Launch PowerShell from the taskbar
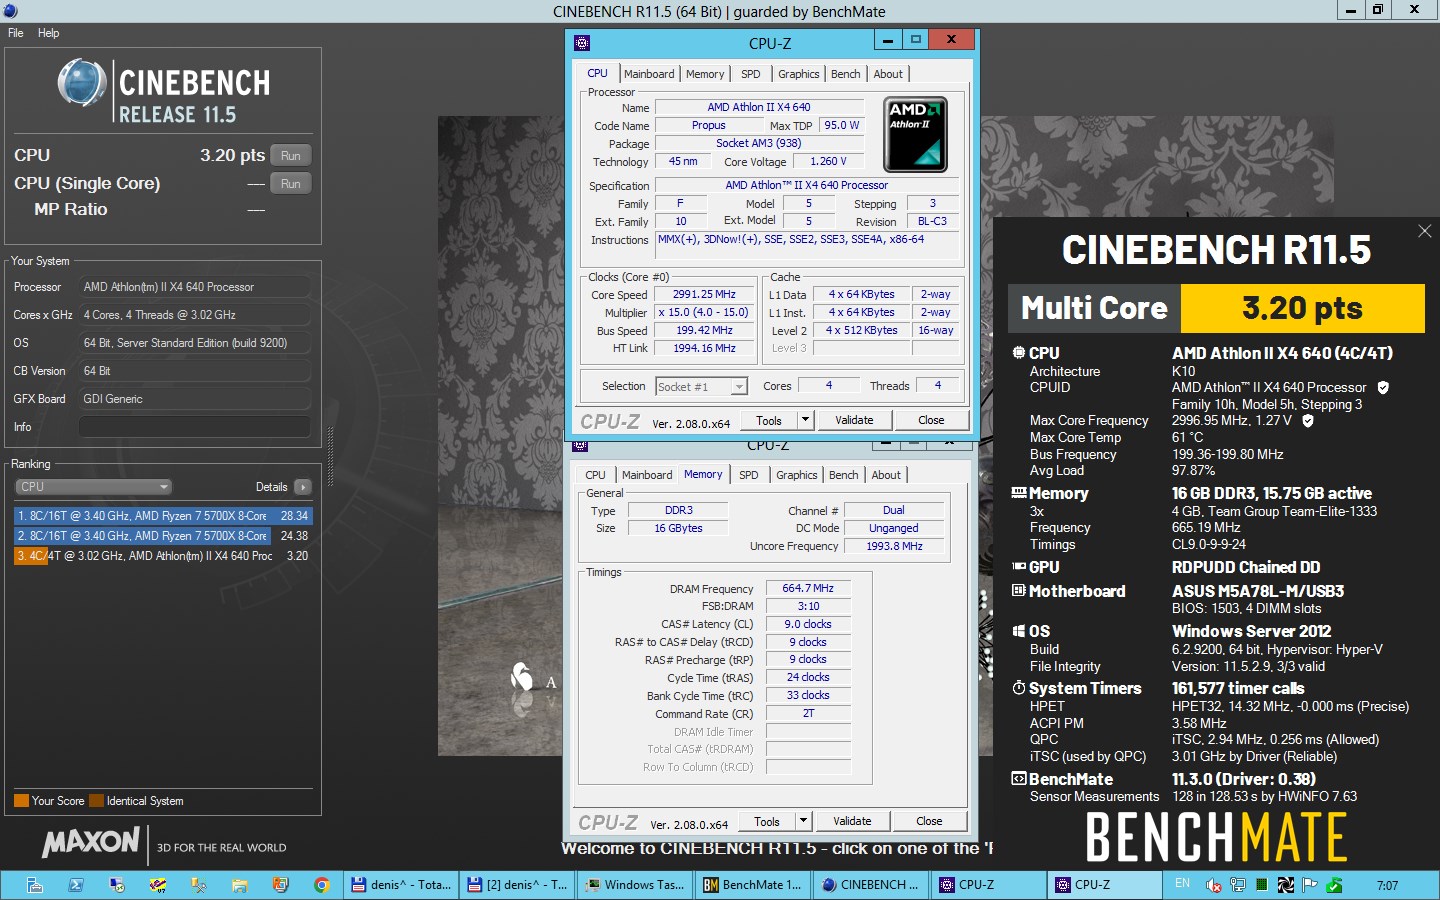1440x900 pixels. point(76,885)
